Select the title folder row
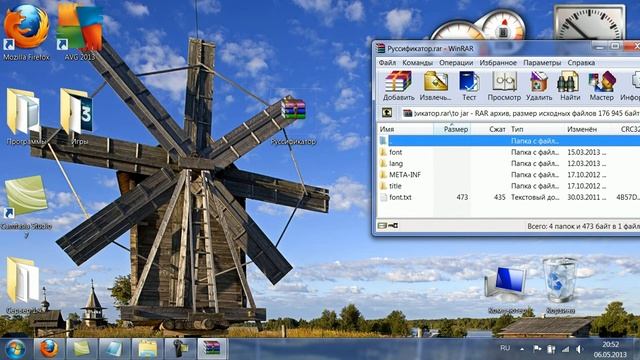640x360 pixels. pyautogui.click(x=509, y=186)
